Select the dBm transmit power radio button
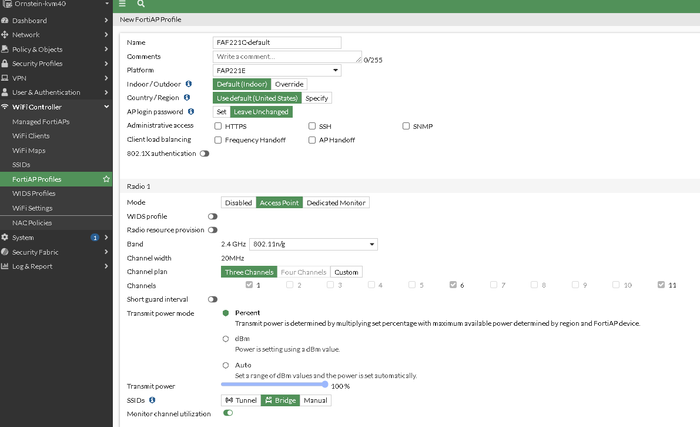700x427 pixels. [225, 339]
